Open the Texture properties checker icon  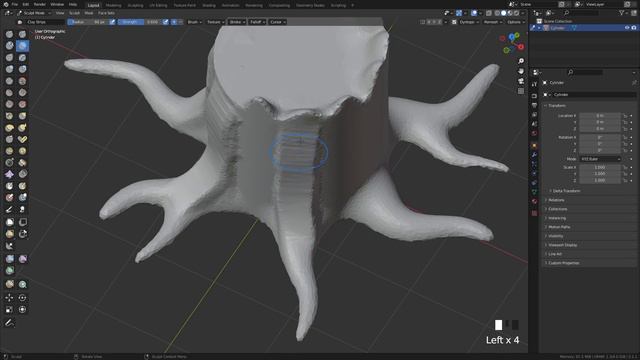[x=534, y=213]
